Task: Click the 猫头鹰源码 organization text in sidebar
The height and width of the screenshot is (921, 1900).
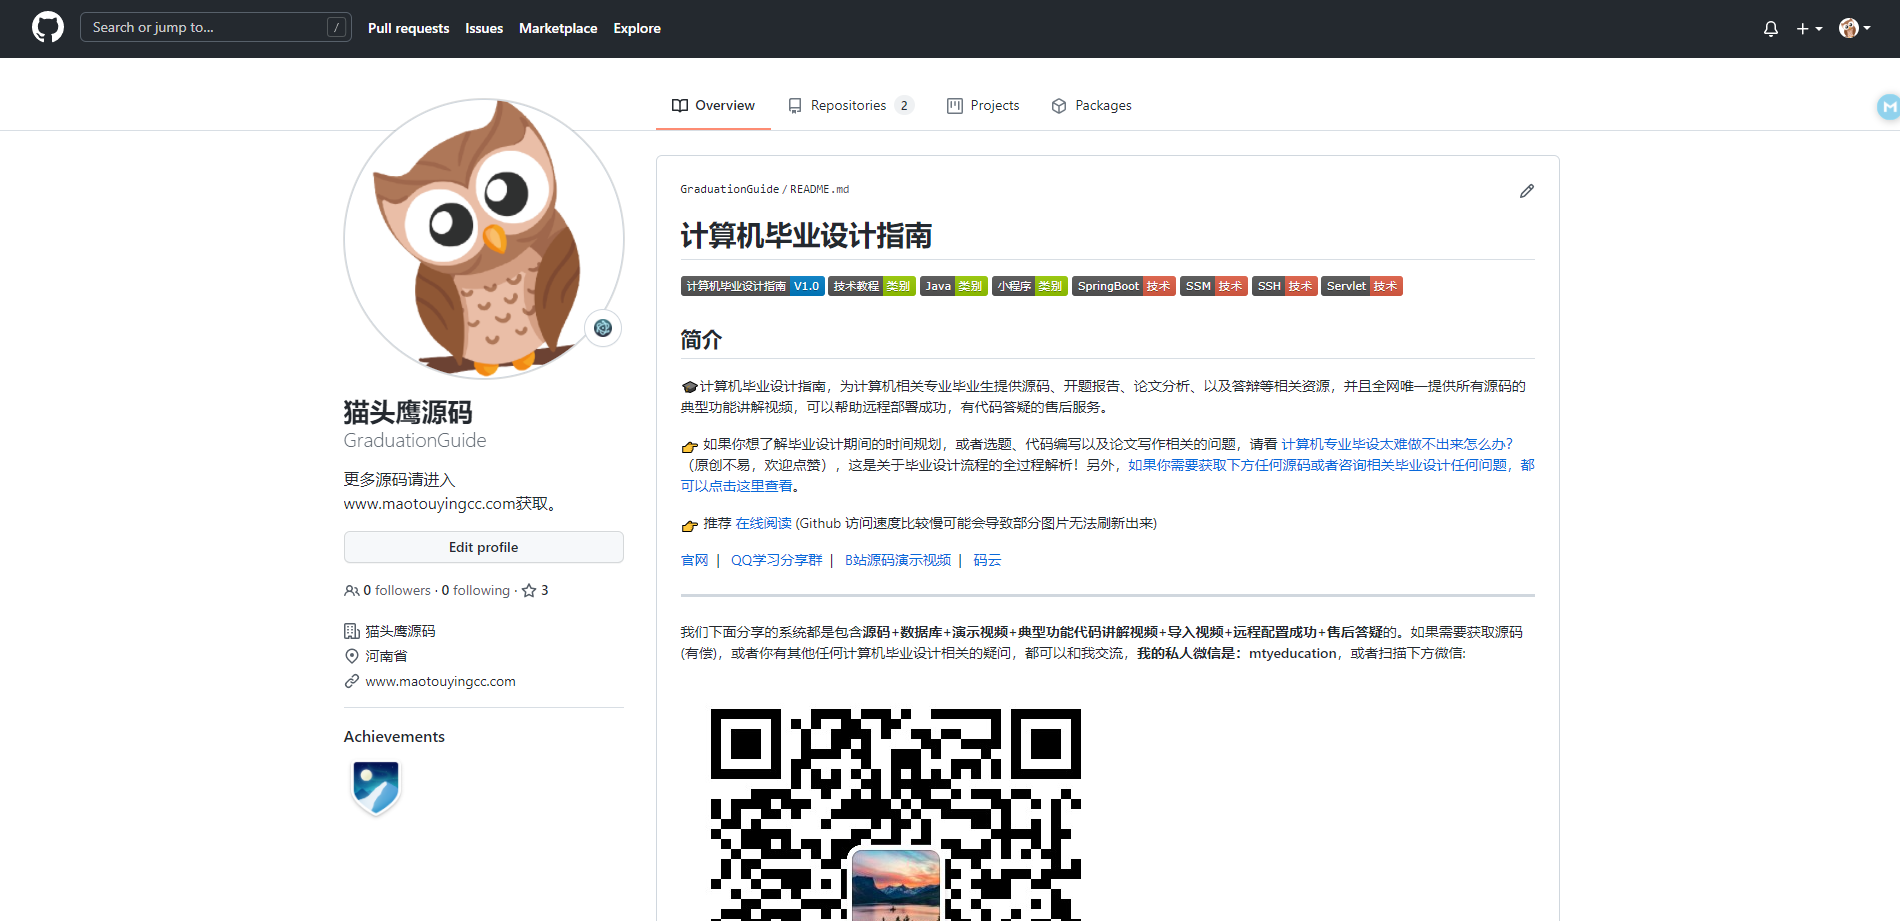Action: click(x=400, y=631)
